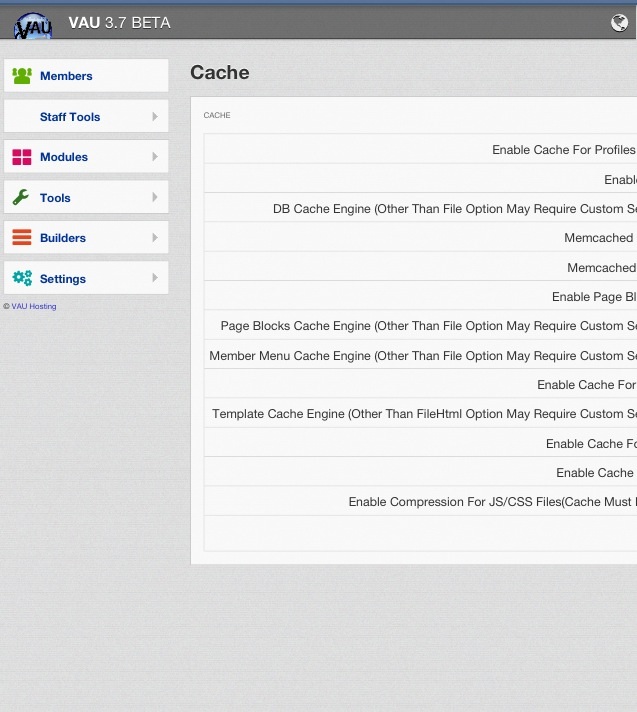Select the DB Cache Engine row
Viewport: 637px width, 712px height.
[454, 209]
